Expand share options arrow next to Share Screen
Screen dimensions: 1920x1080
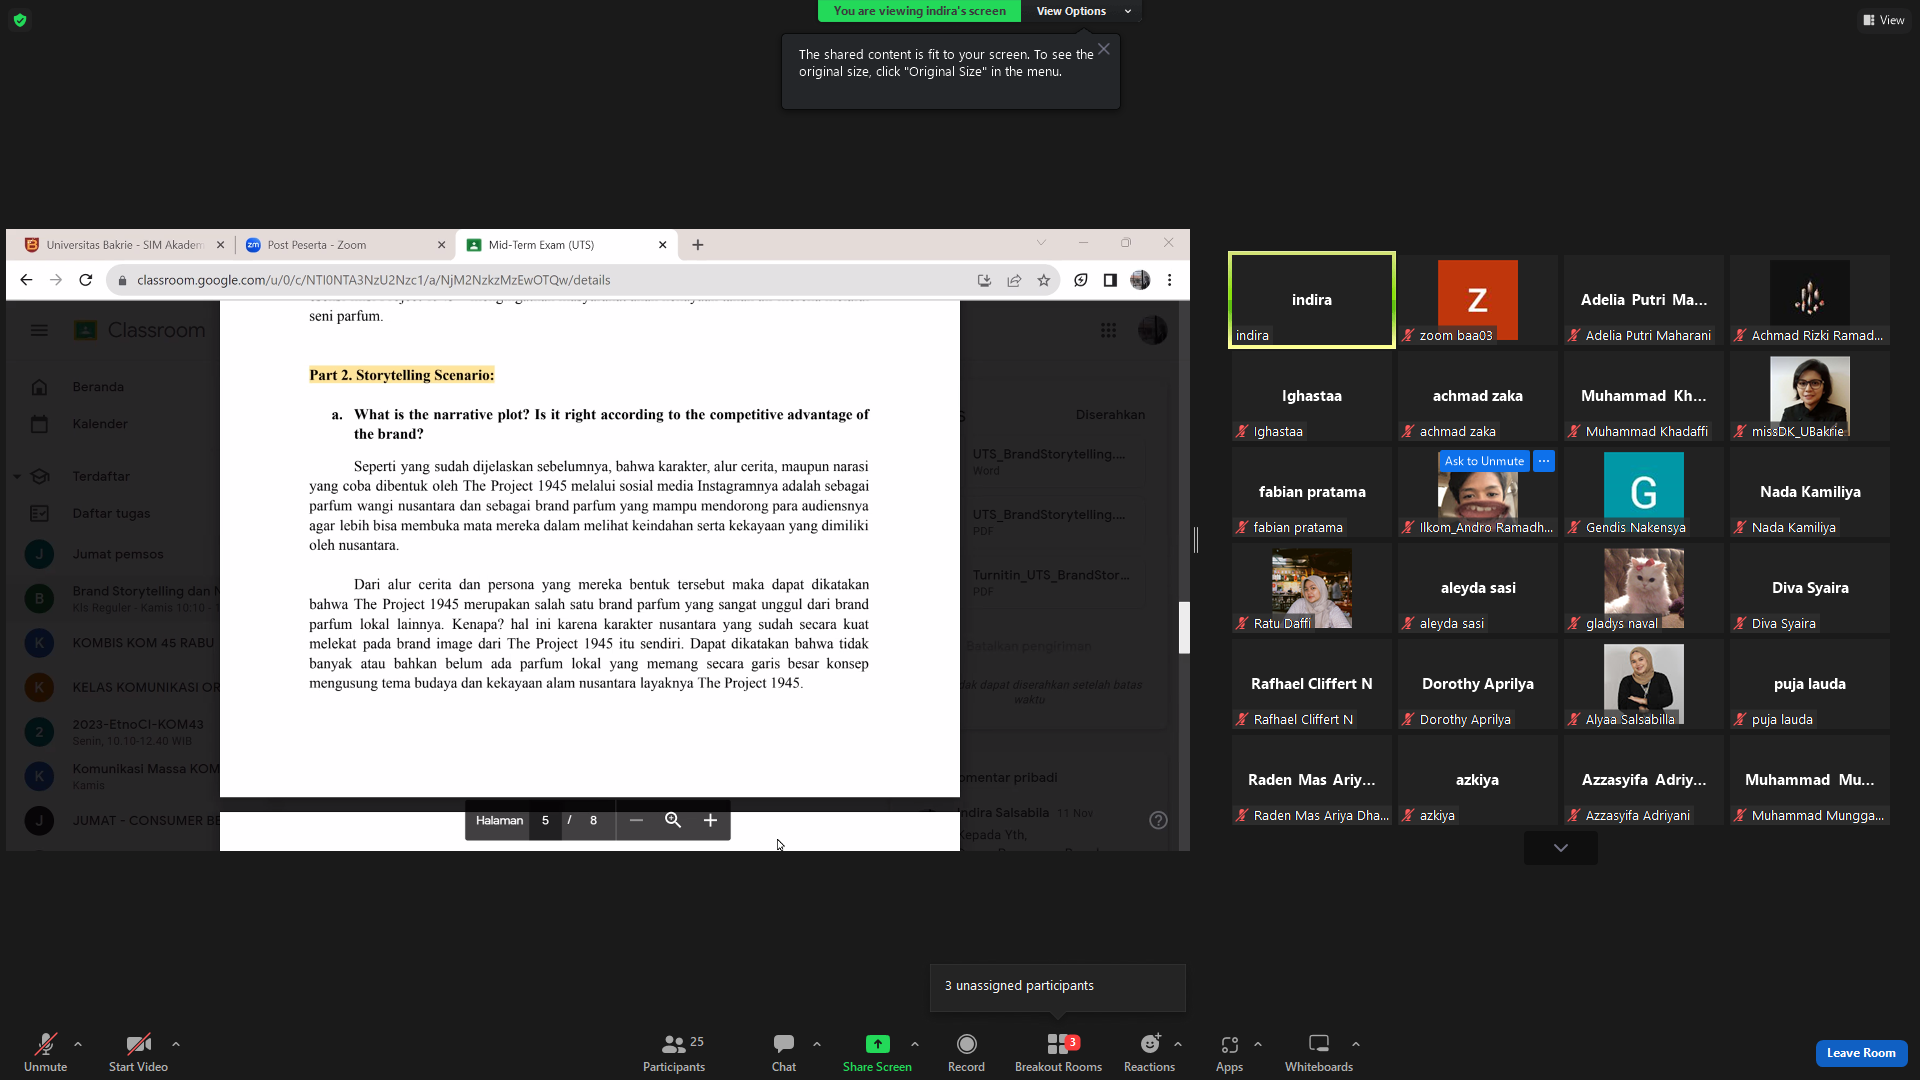(915, 1044)
